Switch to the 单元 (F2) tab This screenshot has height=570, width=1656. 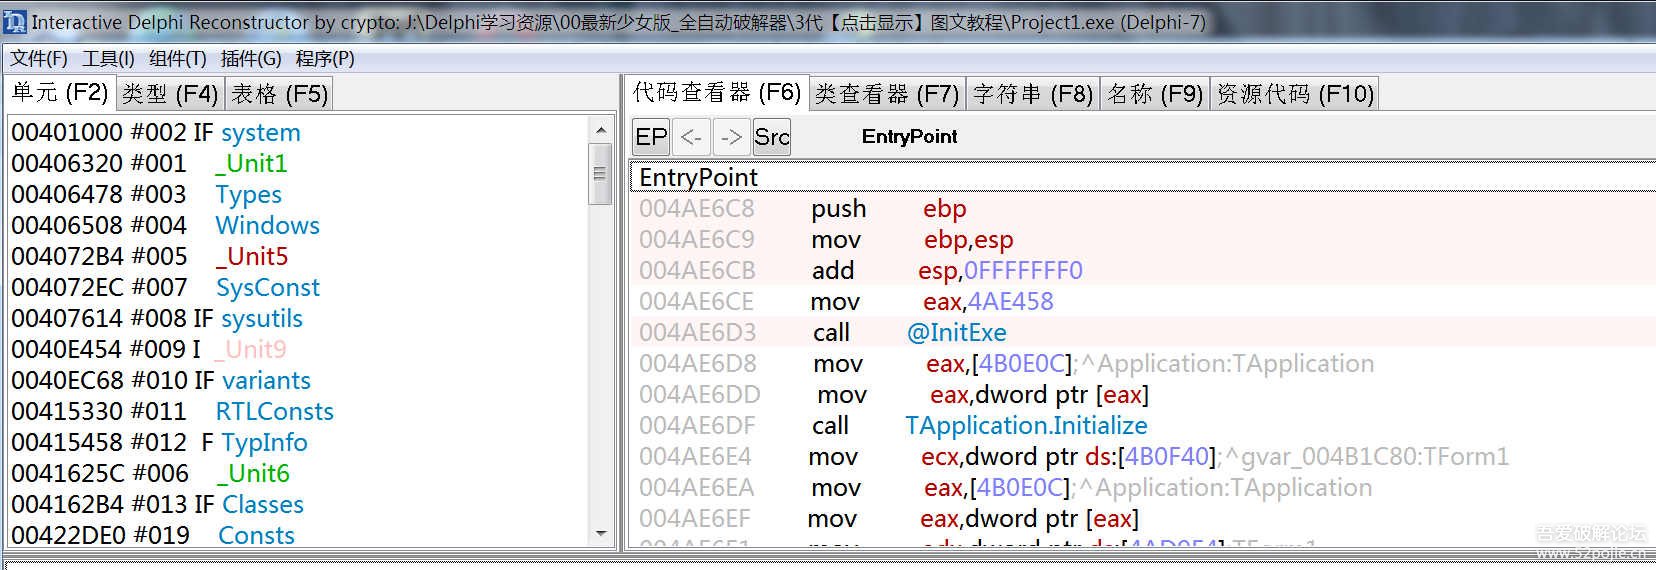(x=60, y=93)
